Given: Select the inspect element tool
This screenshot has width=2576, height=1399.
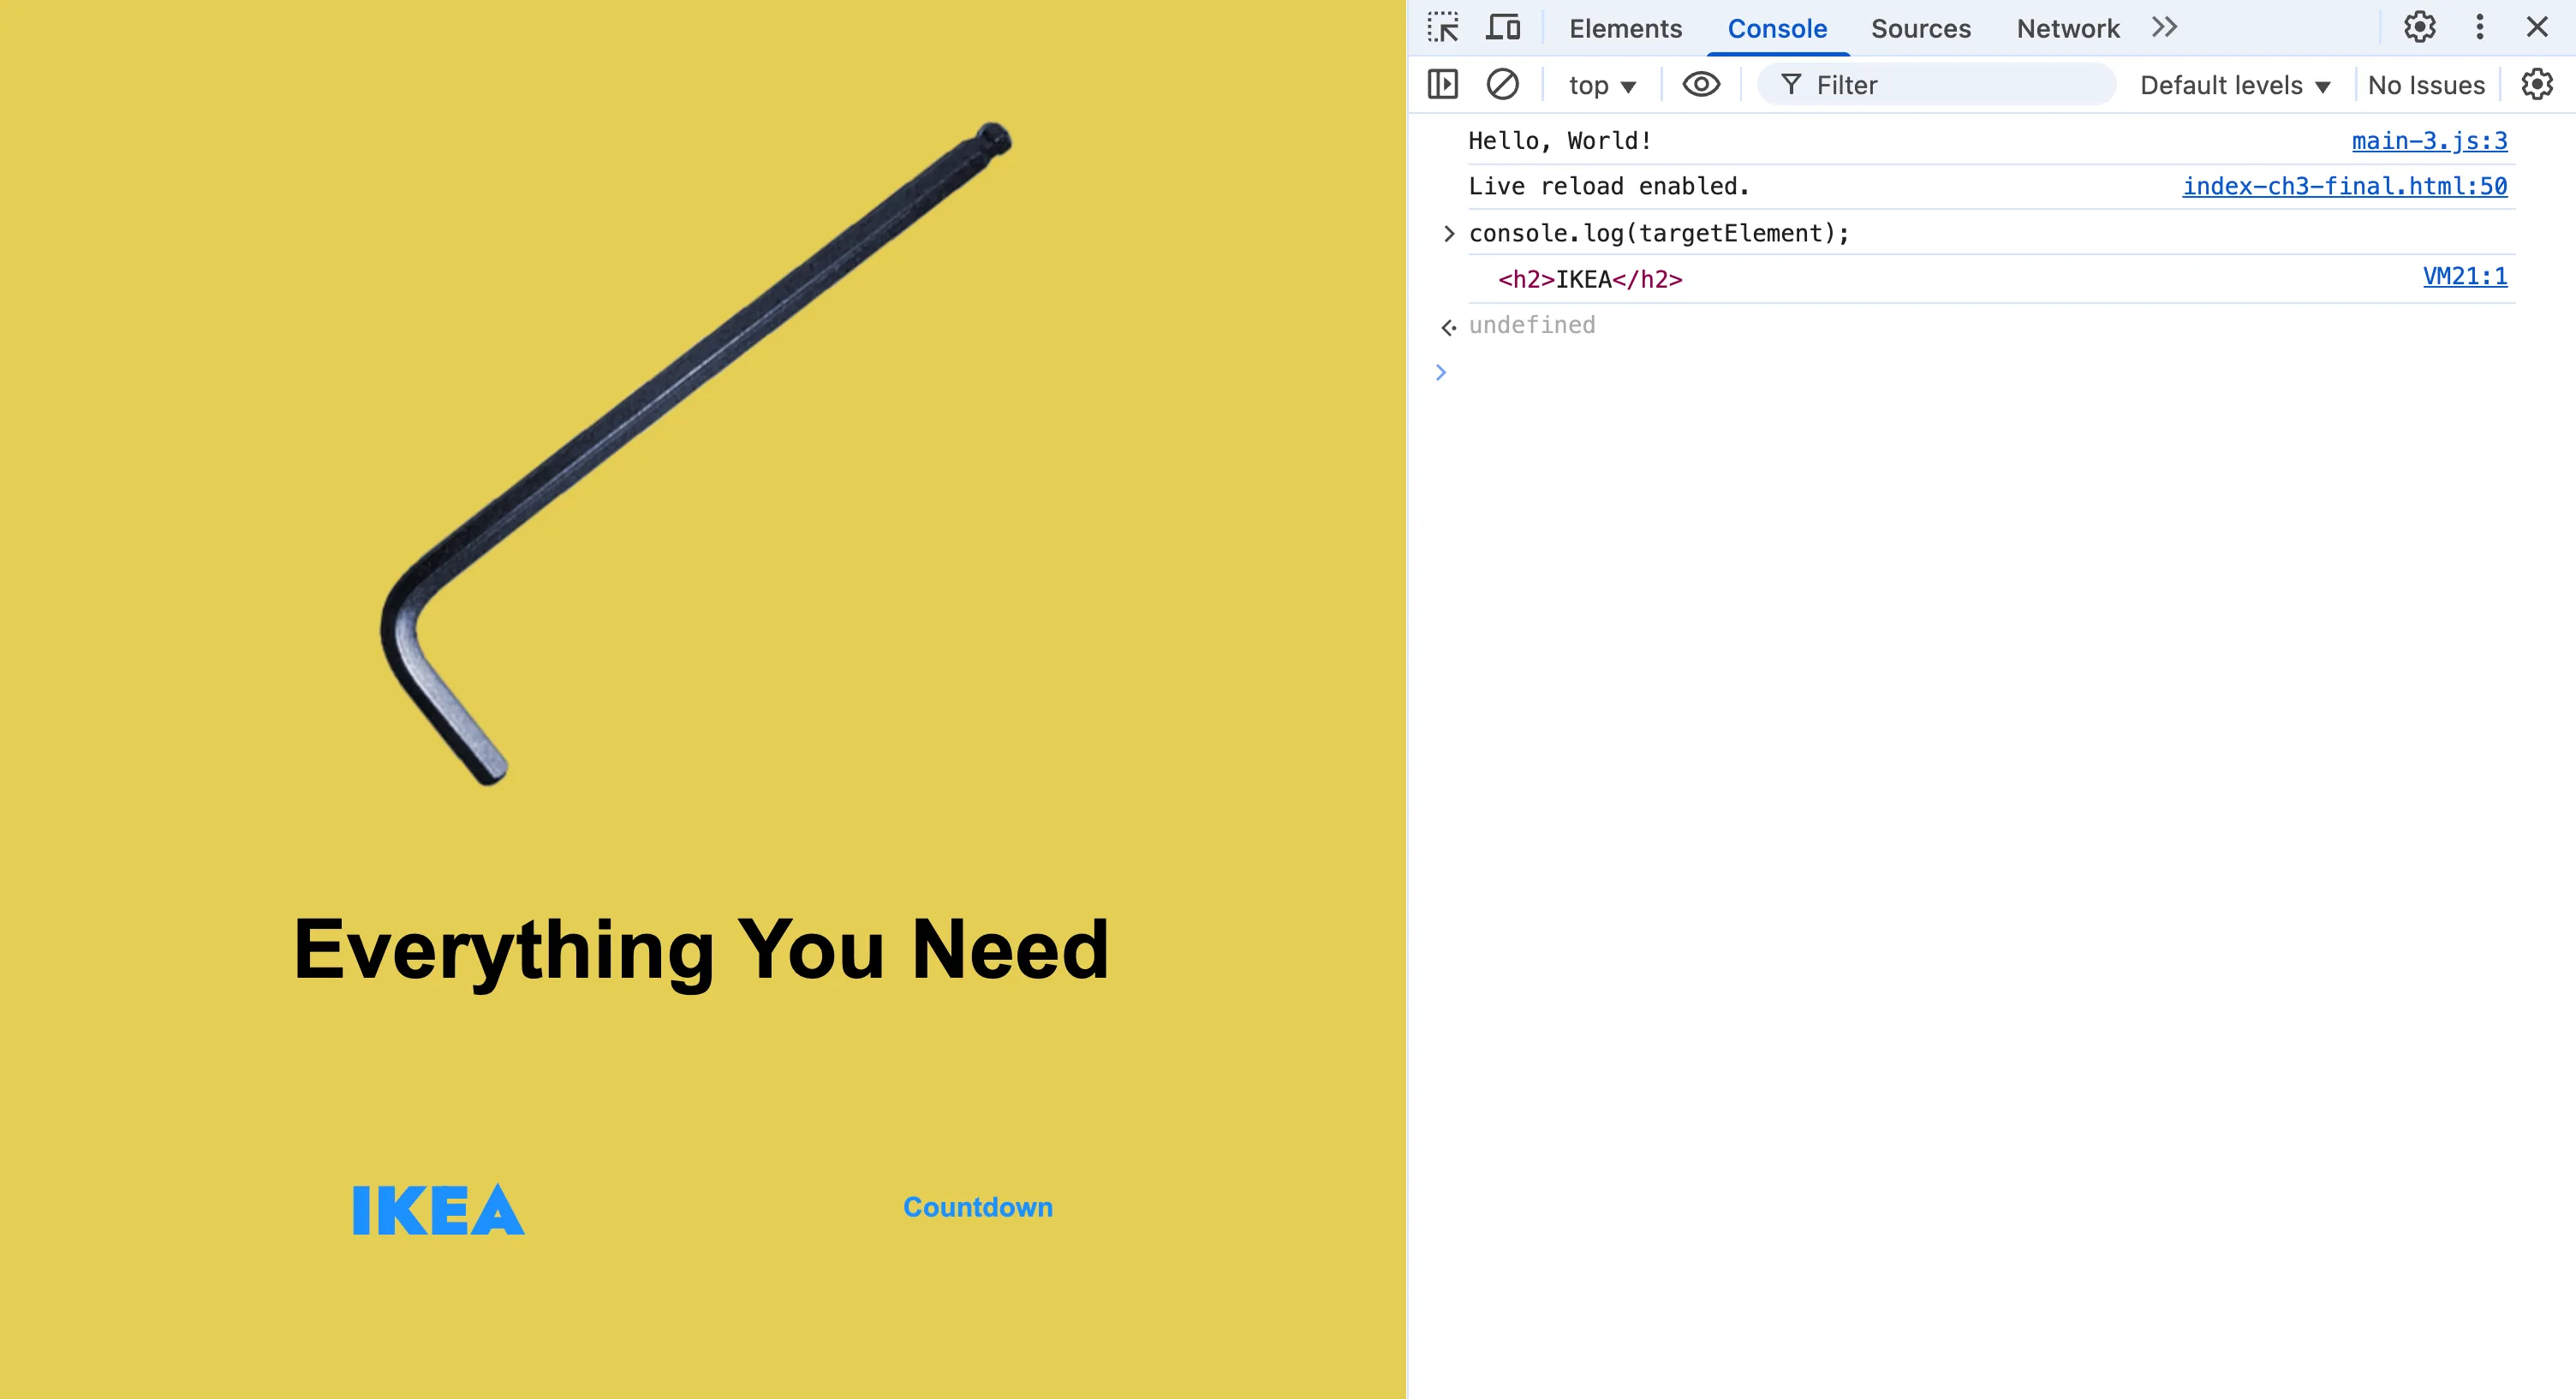Looking at the screenshot, I should (x=1443, y=27).
